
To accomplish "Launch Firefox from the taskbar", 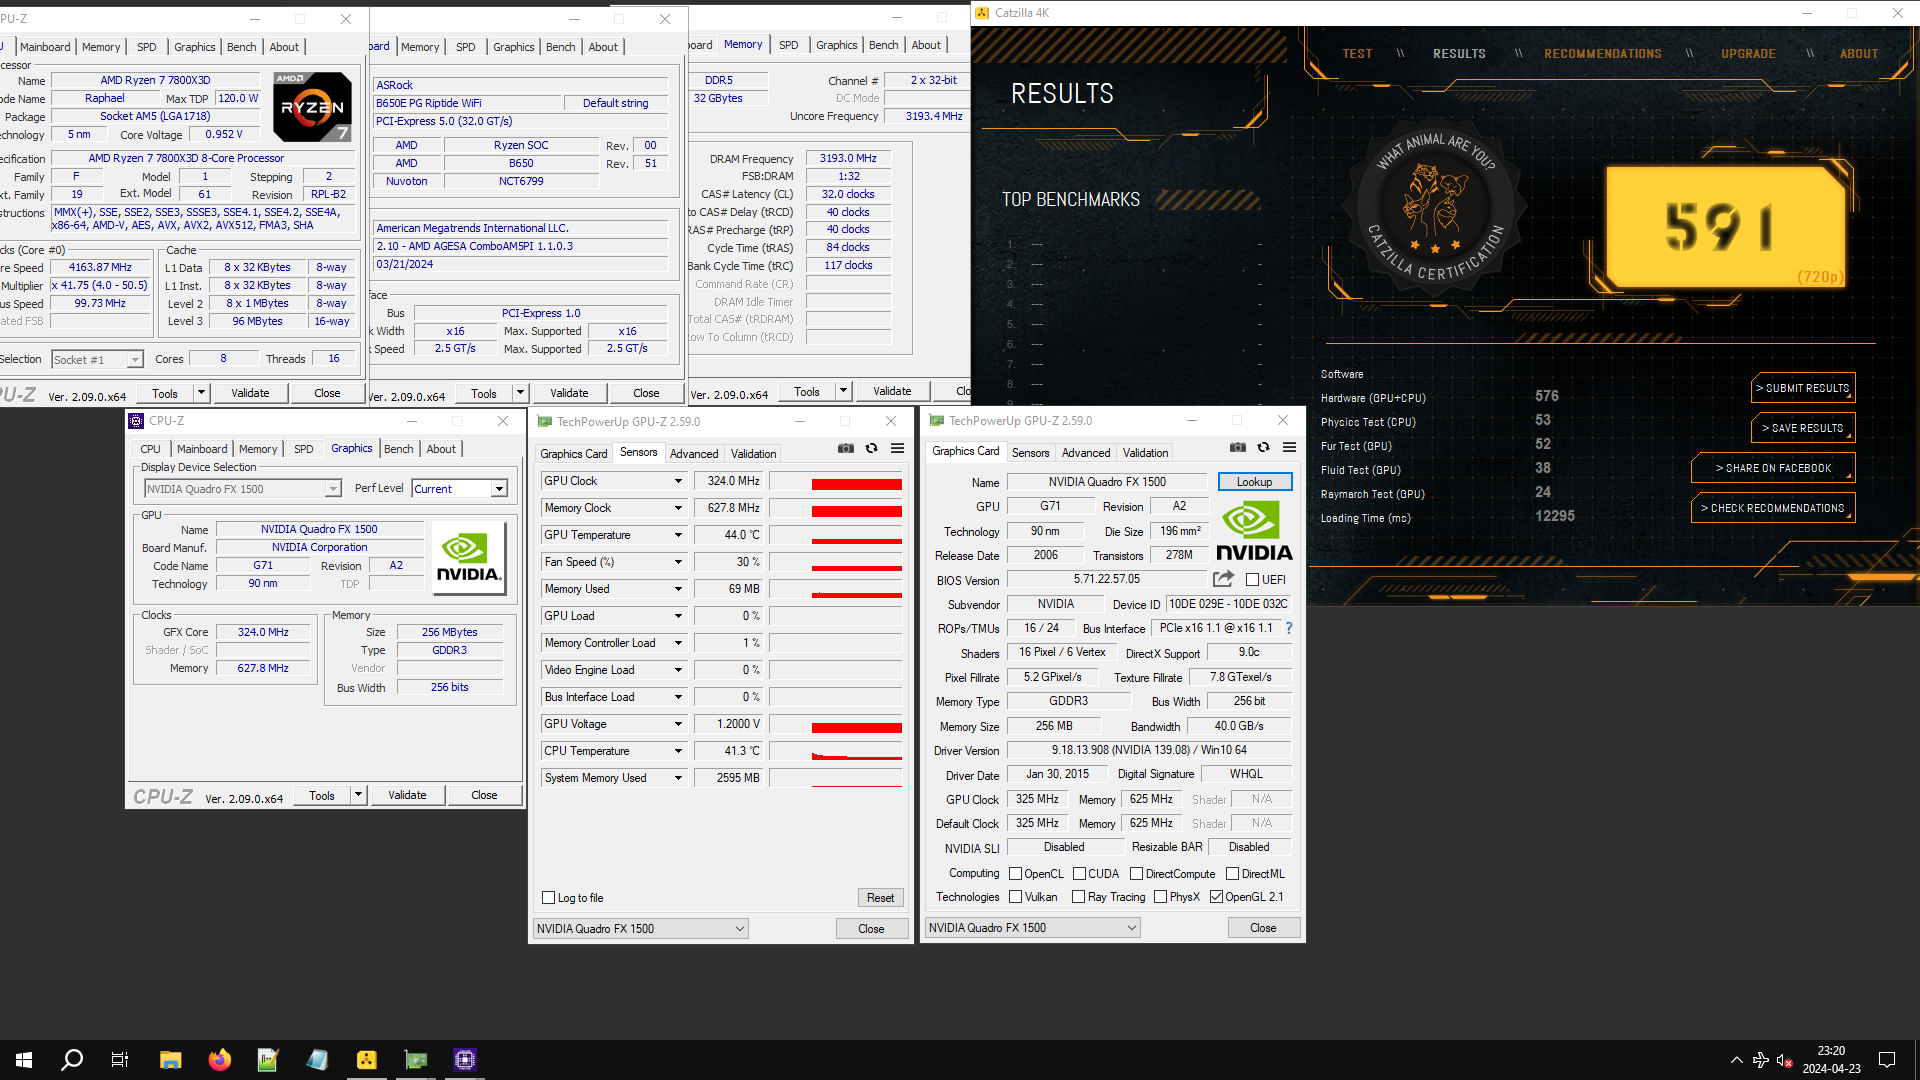I will [220, 1060].
